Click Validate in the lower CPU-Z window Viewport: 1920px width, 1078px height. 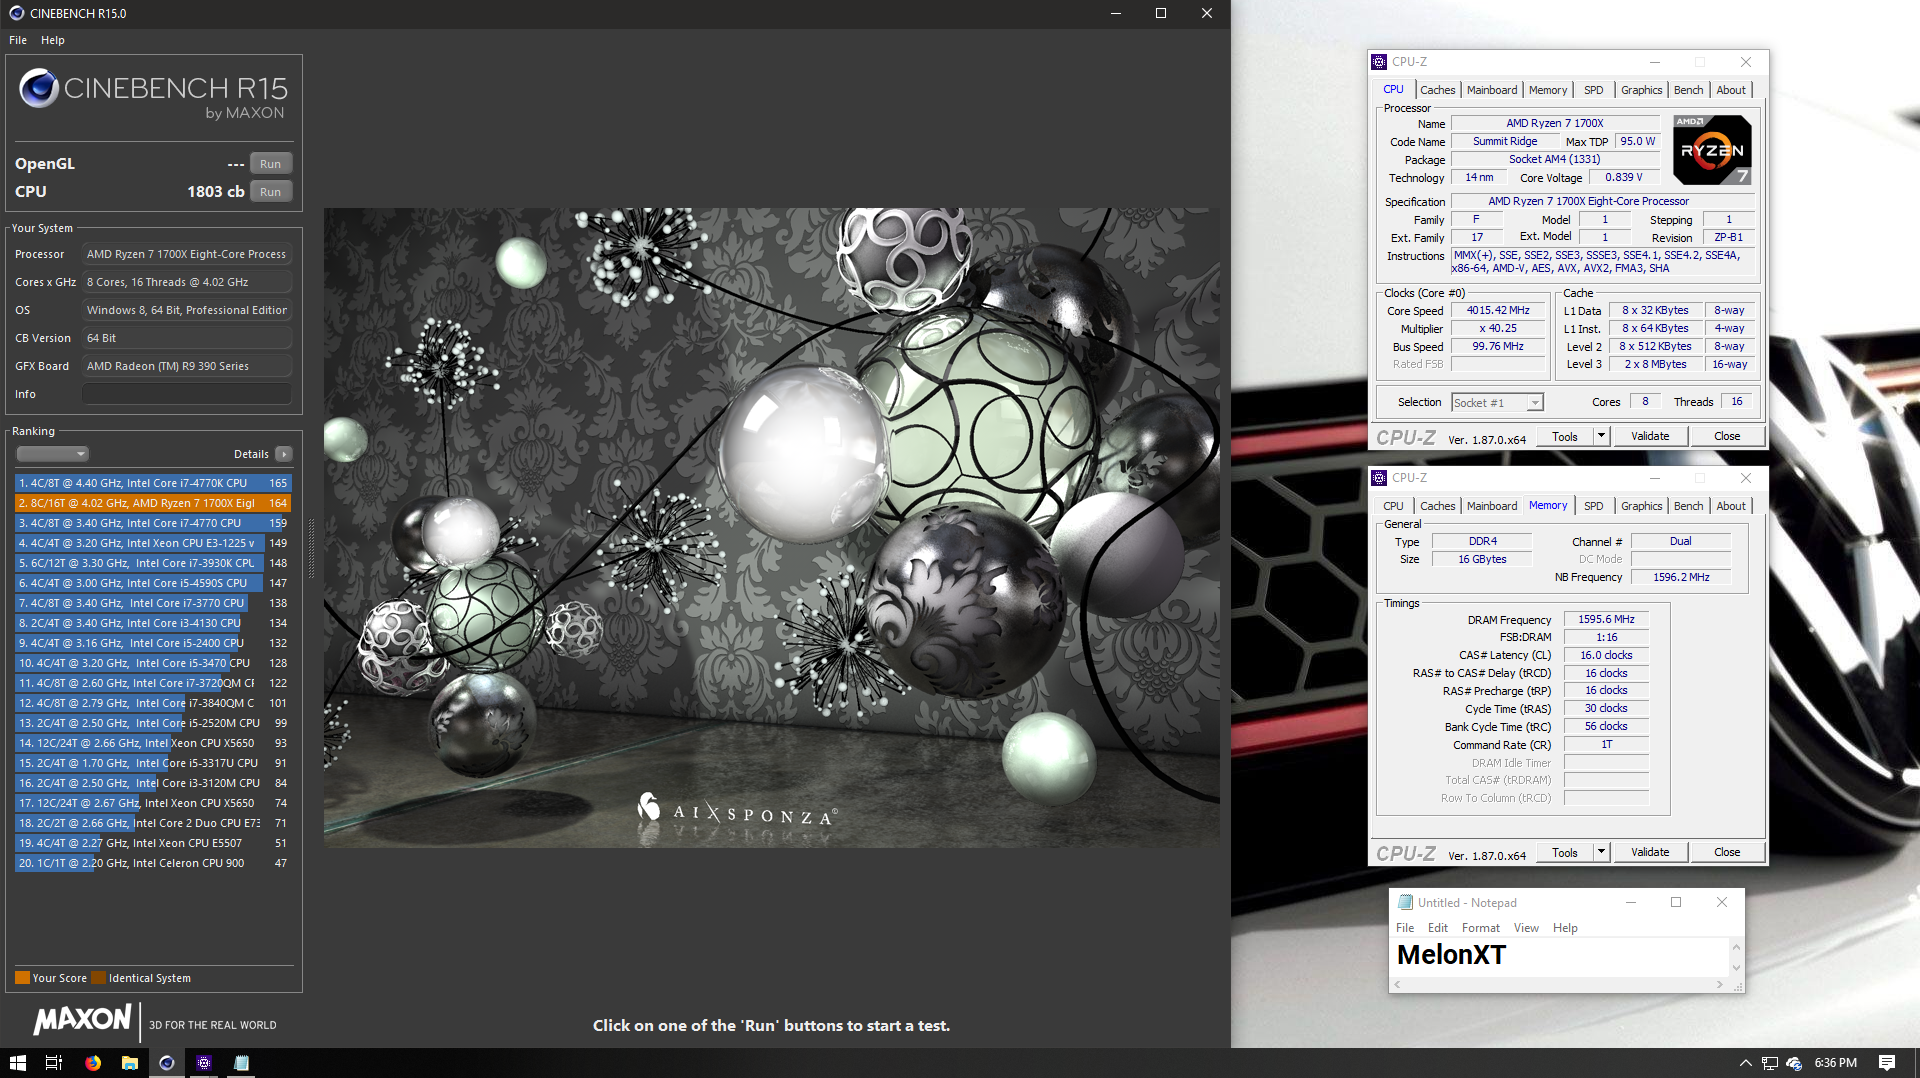tap(1650, 853)
